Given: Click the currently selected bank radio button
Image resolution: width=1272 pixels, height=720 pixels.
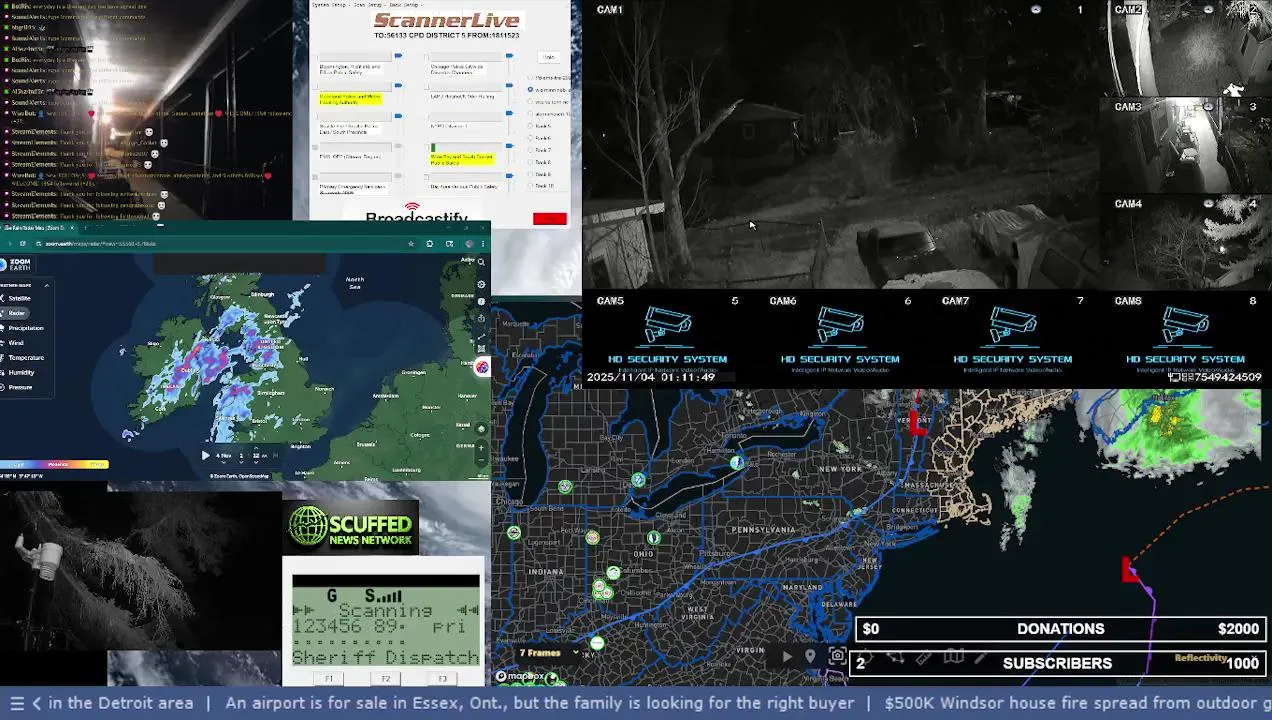Looking at the screenshot, I should 531,89.
